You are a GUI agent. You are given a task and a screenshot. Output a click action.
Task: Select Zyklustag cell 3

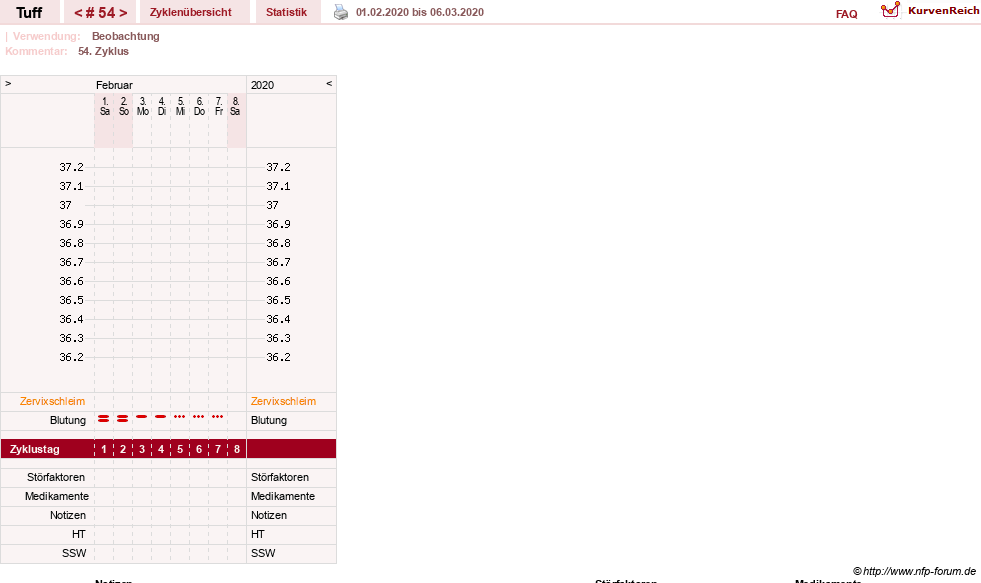142,449
